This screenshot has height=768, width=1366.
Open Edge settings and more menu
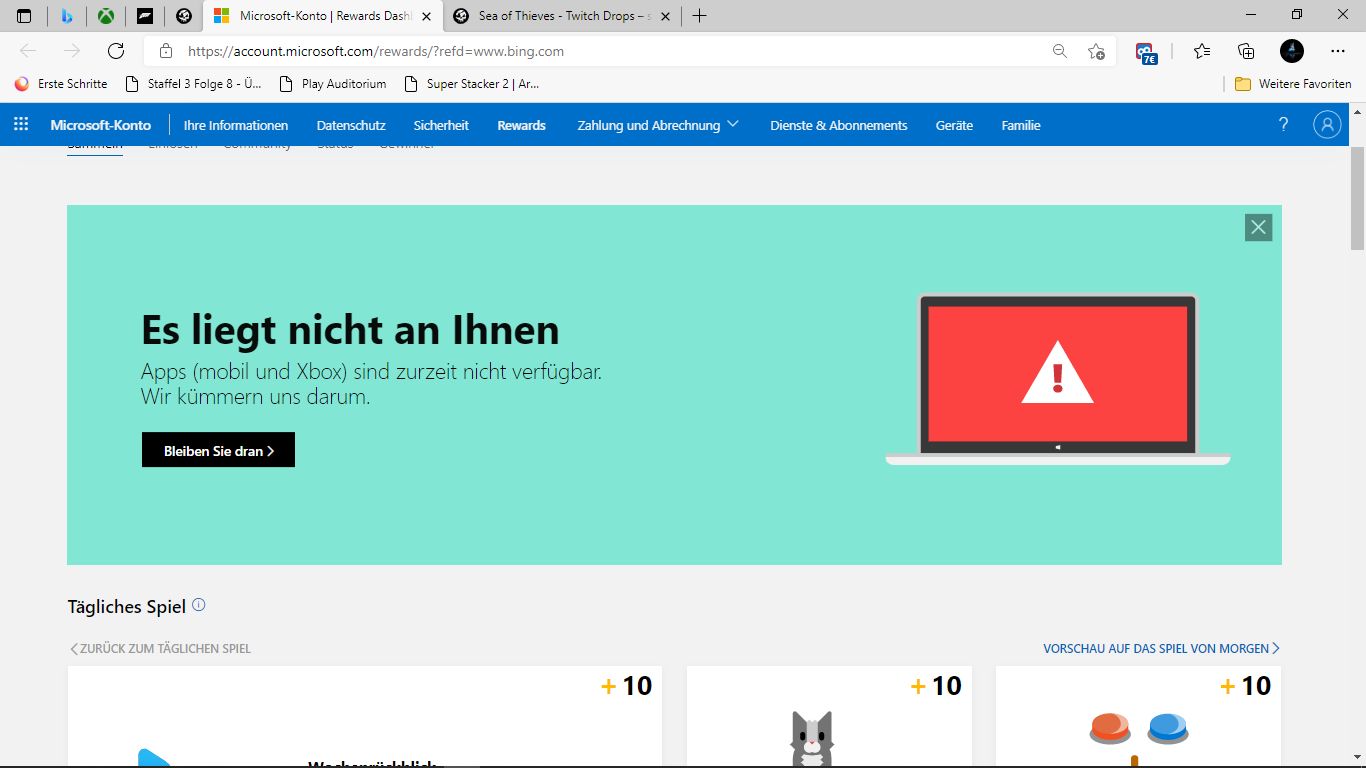1337,51
